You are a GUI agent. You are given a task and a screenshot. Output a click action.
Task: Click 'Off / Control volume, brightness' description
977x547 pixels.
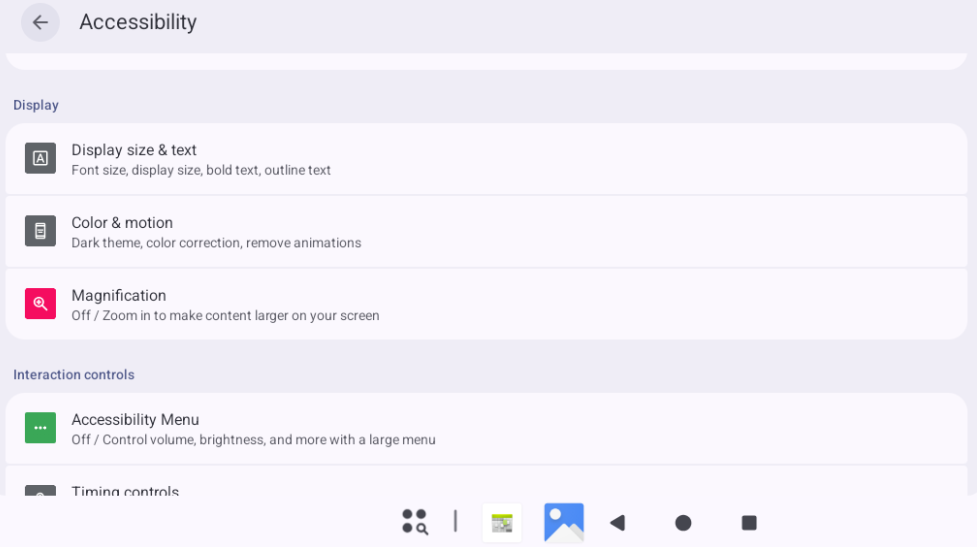pos(253,440)
